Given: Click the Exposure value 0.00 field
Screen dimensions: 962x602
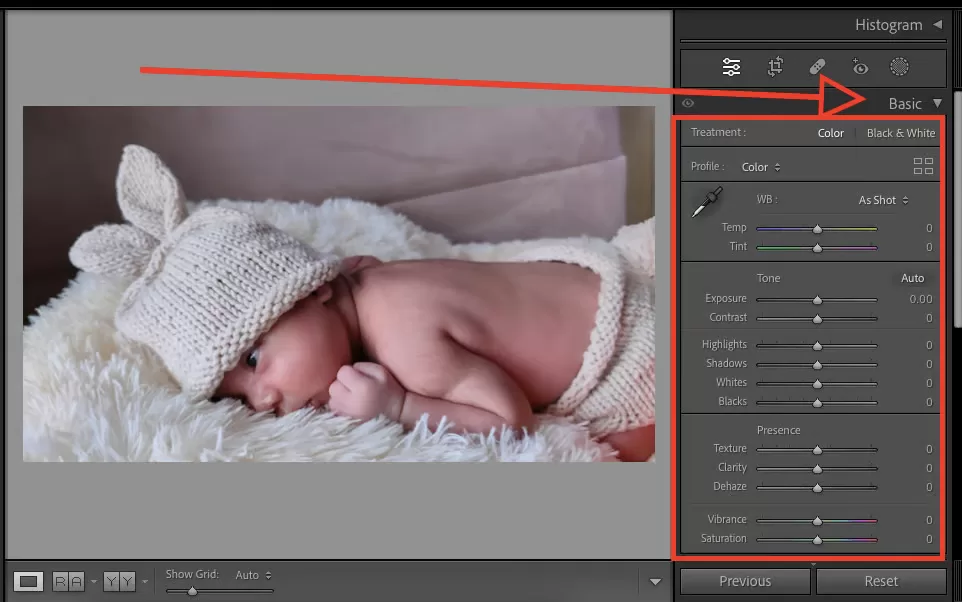Looking at the screenshot, I should click(920, 299).
